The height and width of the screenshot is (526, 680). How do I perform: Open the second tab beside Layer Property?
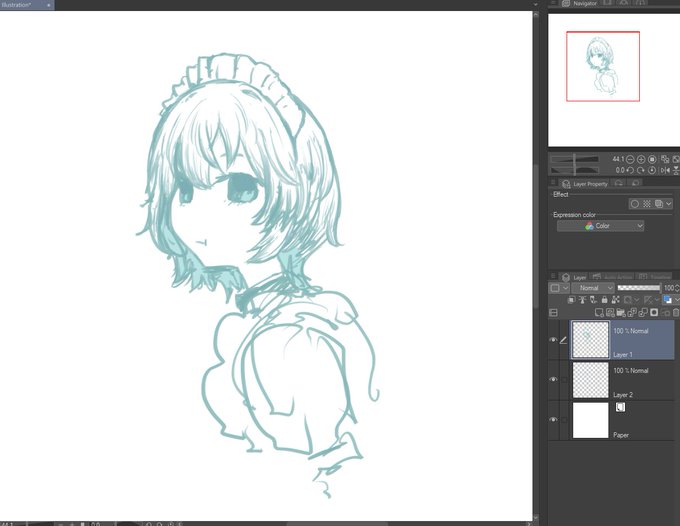click(x=619, y=184)
